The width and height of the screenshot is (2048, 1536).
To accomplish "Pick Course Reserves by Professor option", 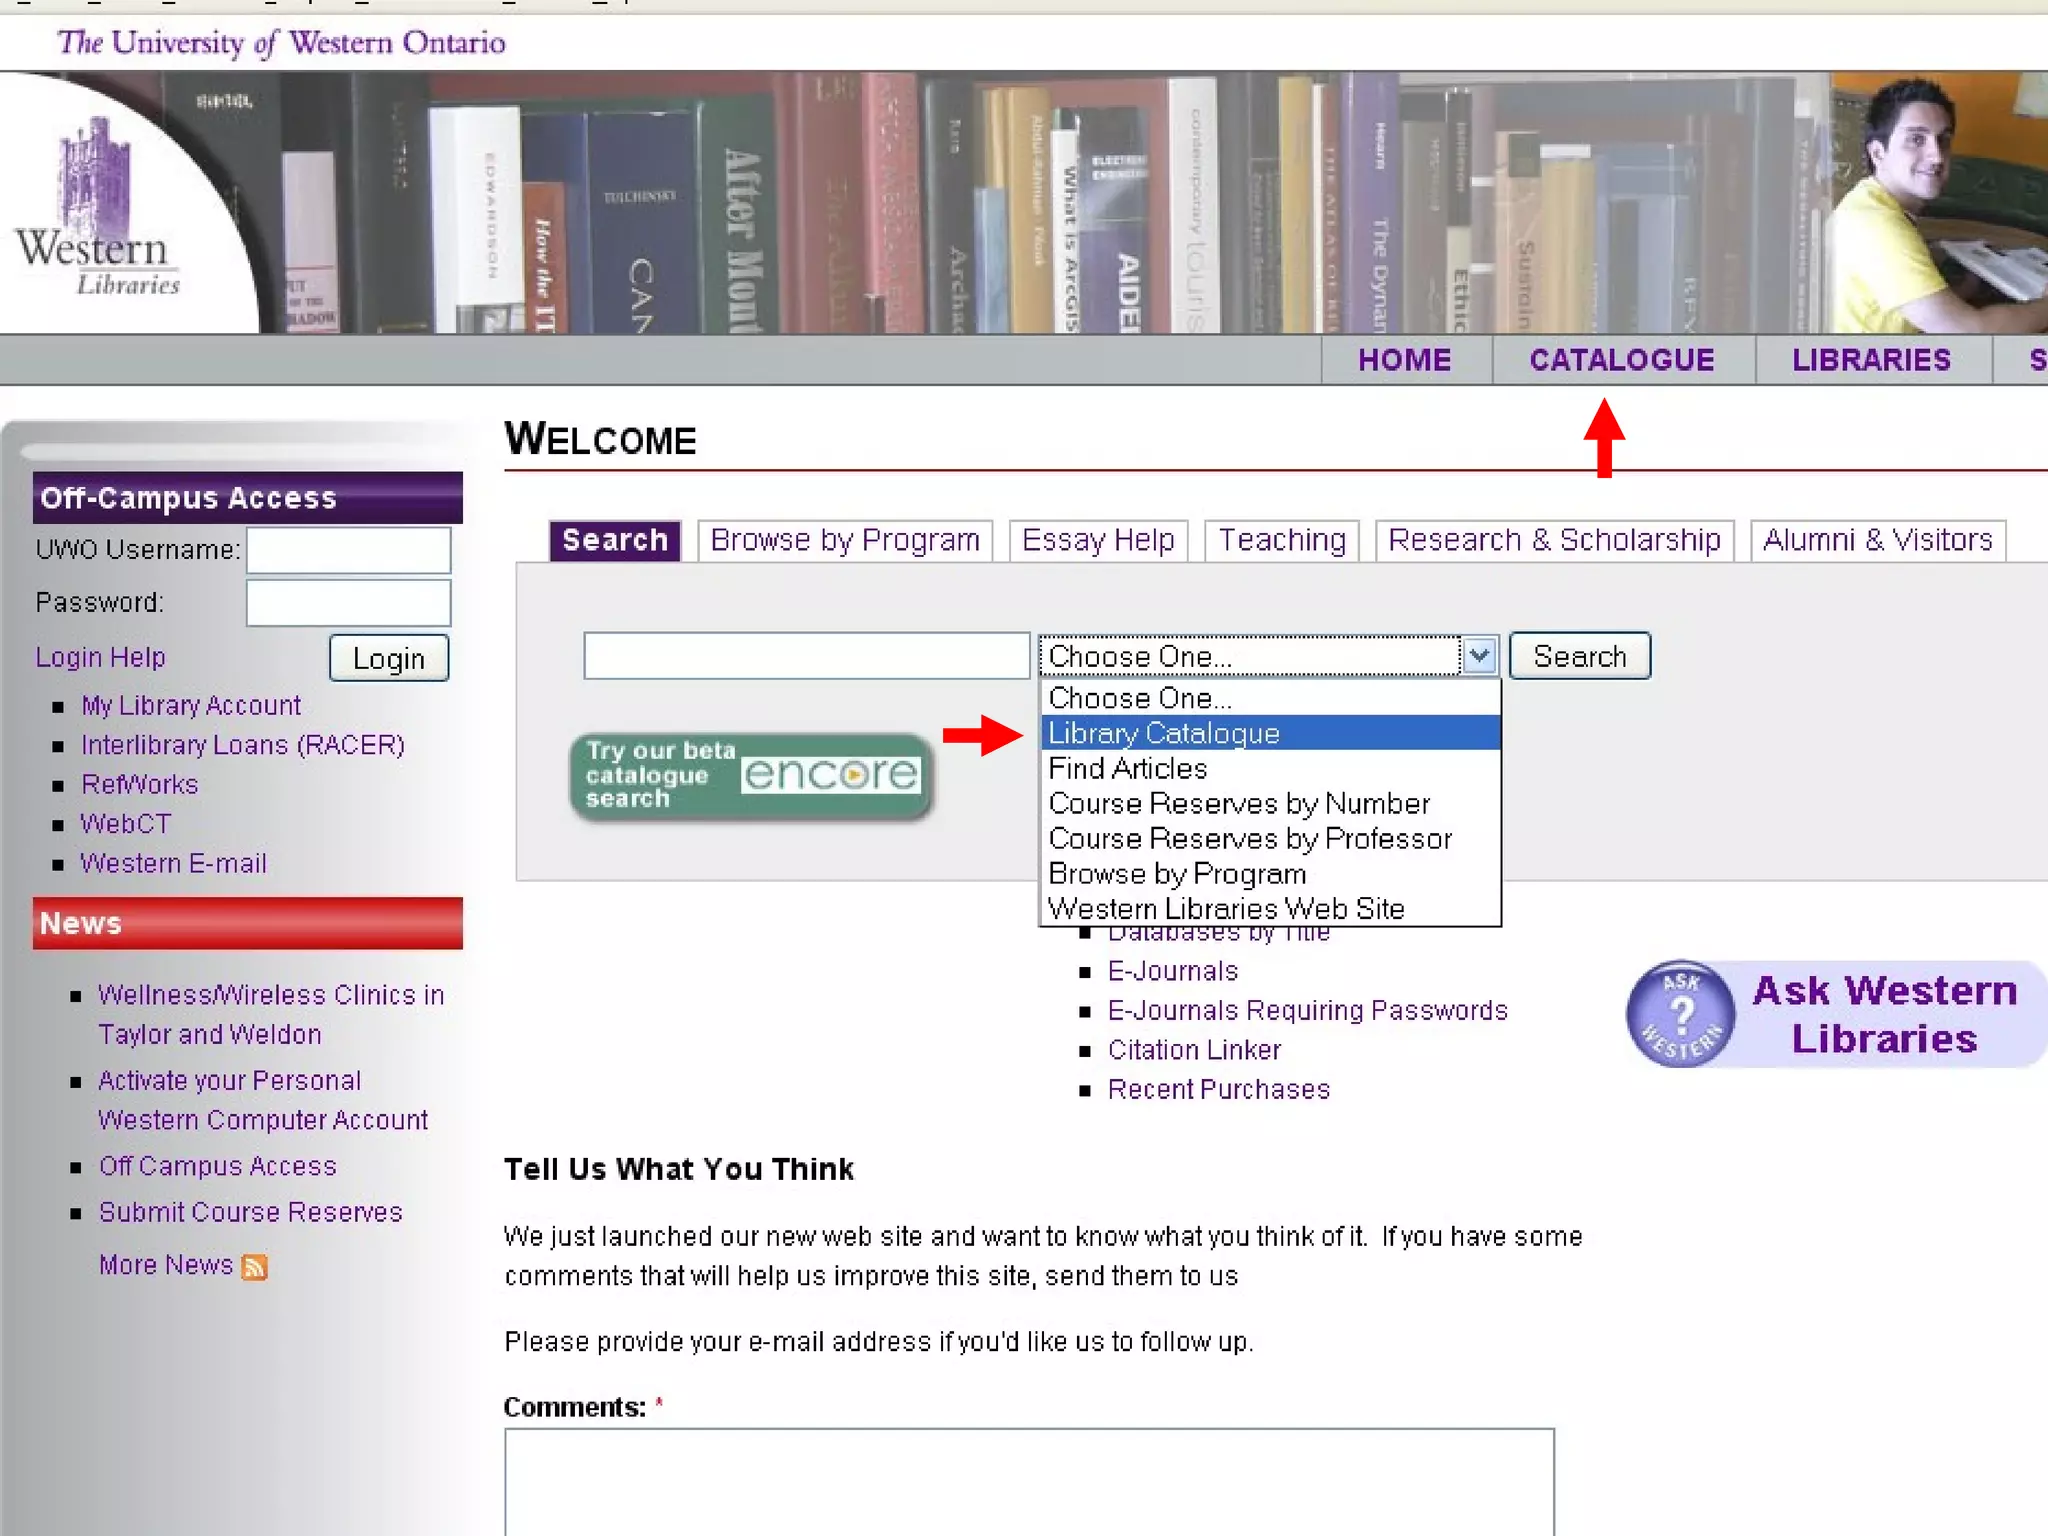I will click(1250, 838).
